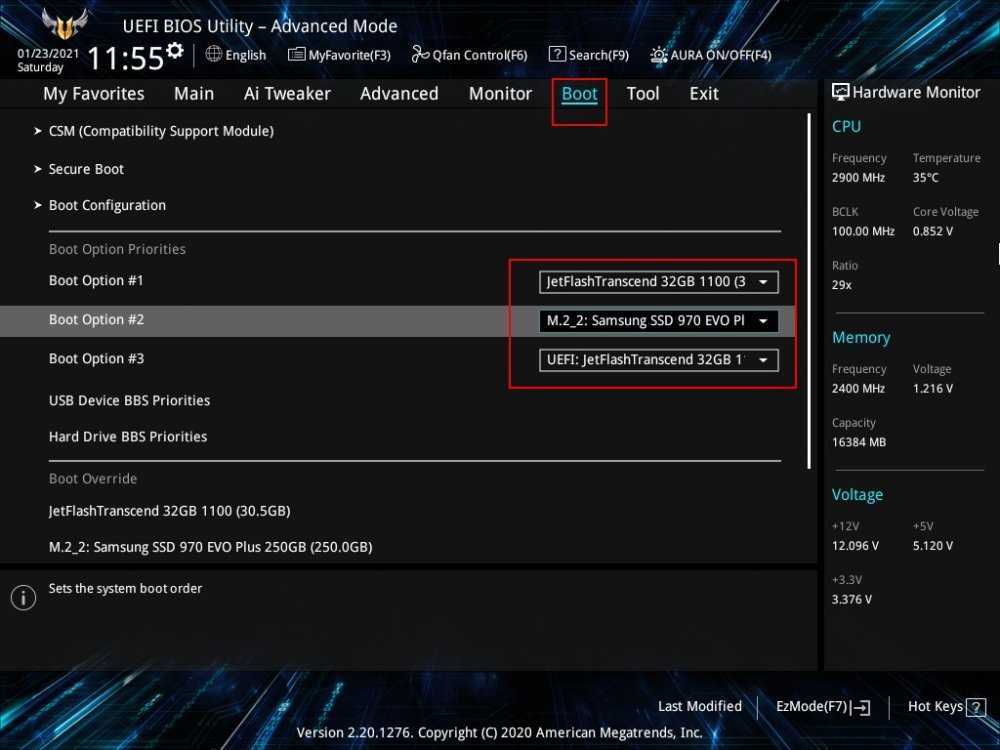
Task: Go to the Exit tab
Action: (703, 93)
